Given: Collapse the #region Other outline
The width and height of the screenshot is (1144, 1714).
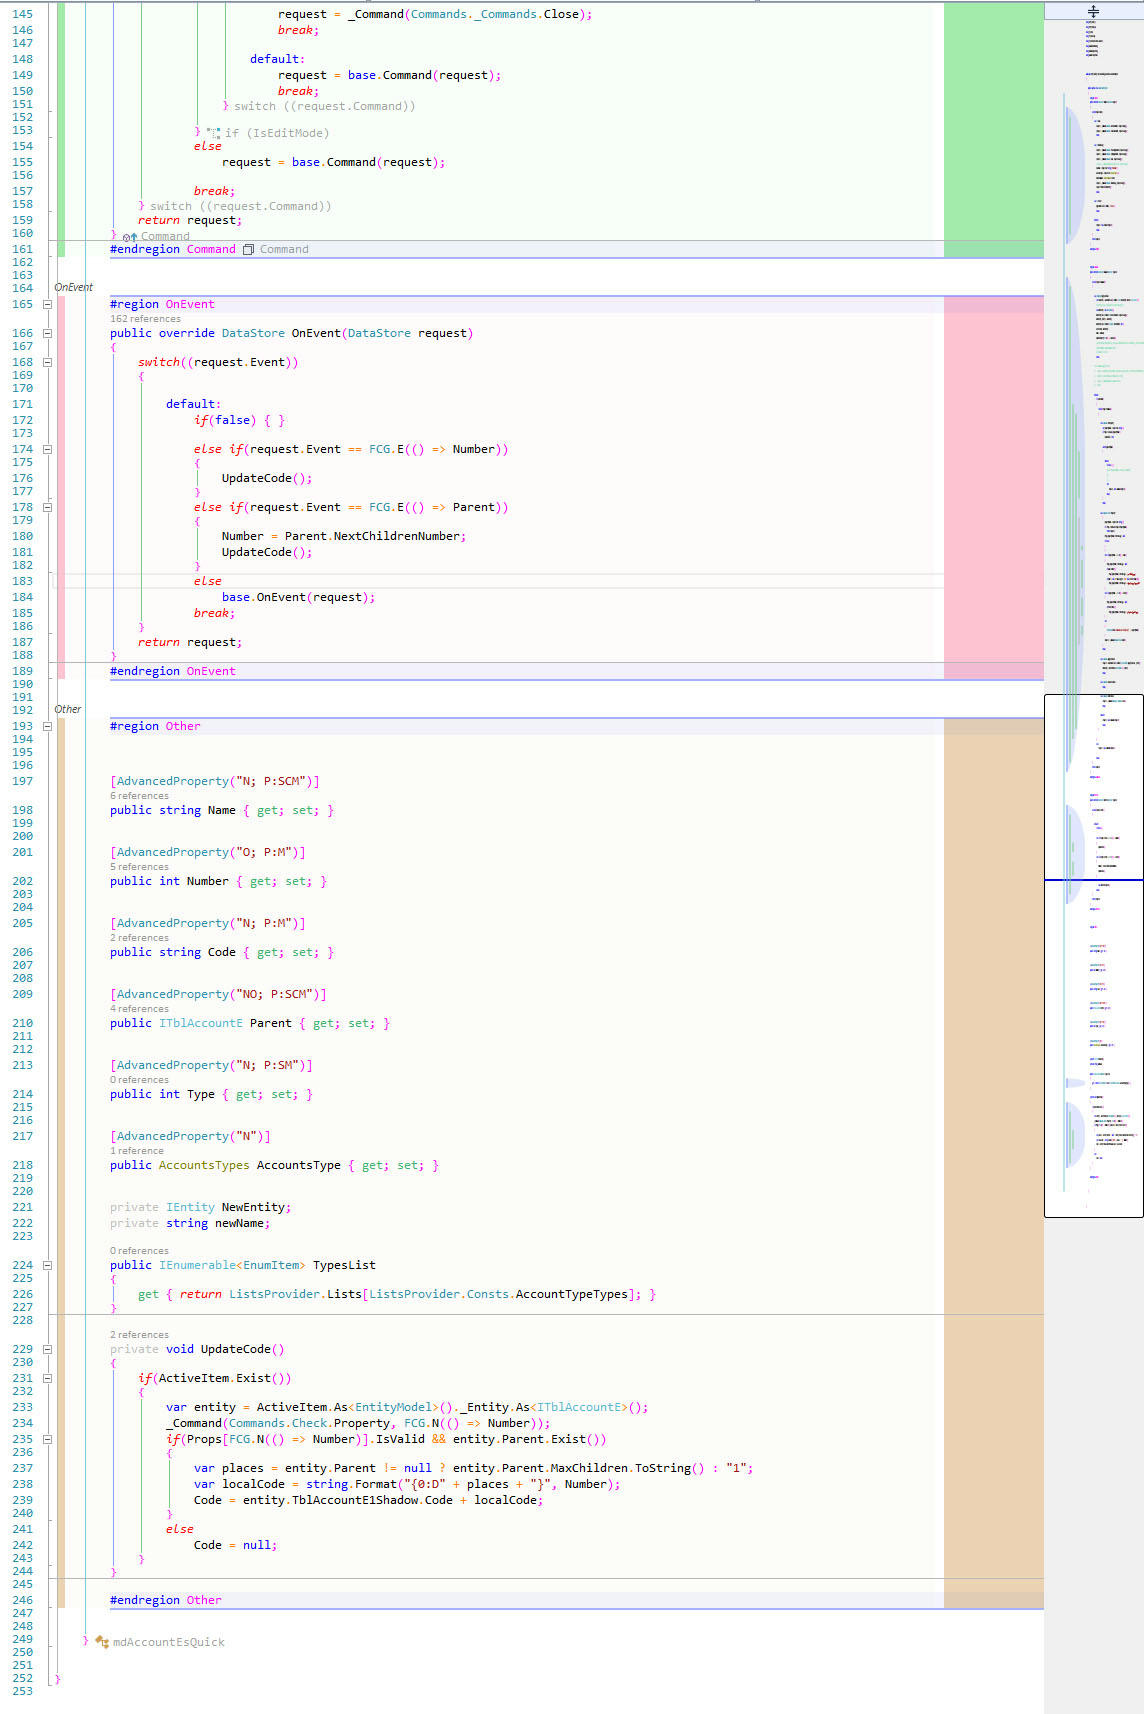Looking at the screenshot, I should click(x=47, y=726).
